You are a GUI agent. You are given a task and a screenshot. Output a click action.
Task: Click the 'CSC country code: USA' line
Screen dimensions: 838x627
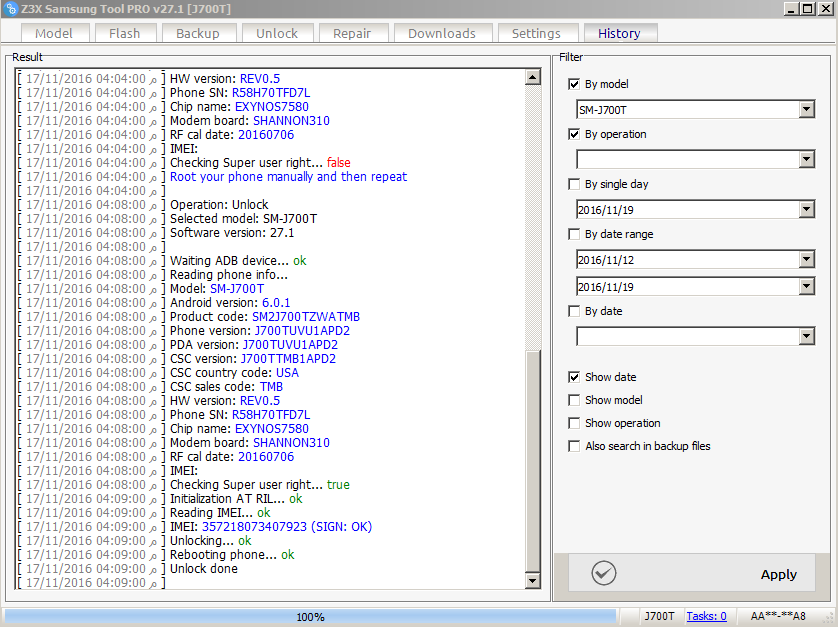(x=234, y=373)
